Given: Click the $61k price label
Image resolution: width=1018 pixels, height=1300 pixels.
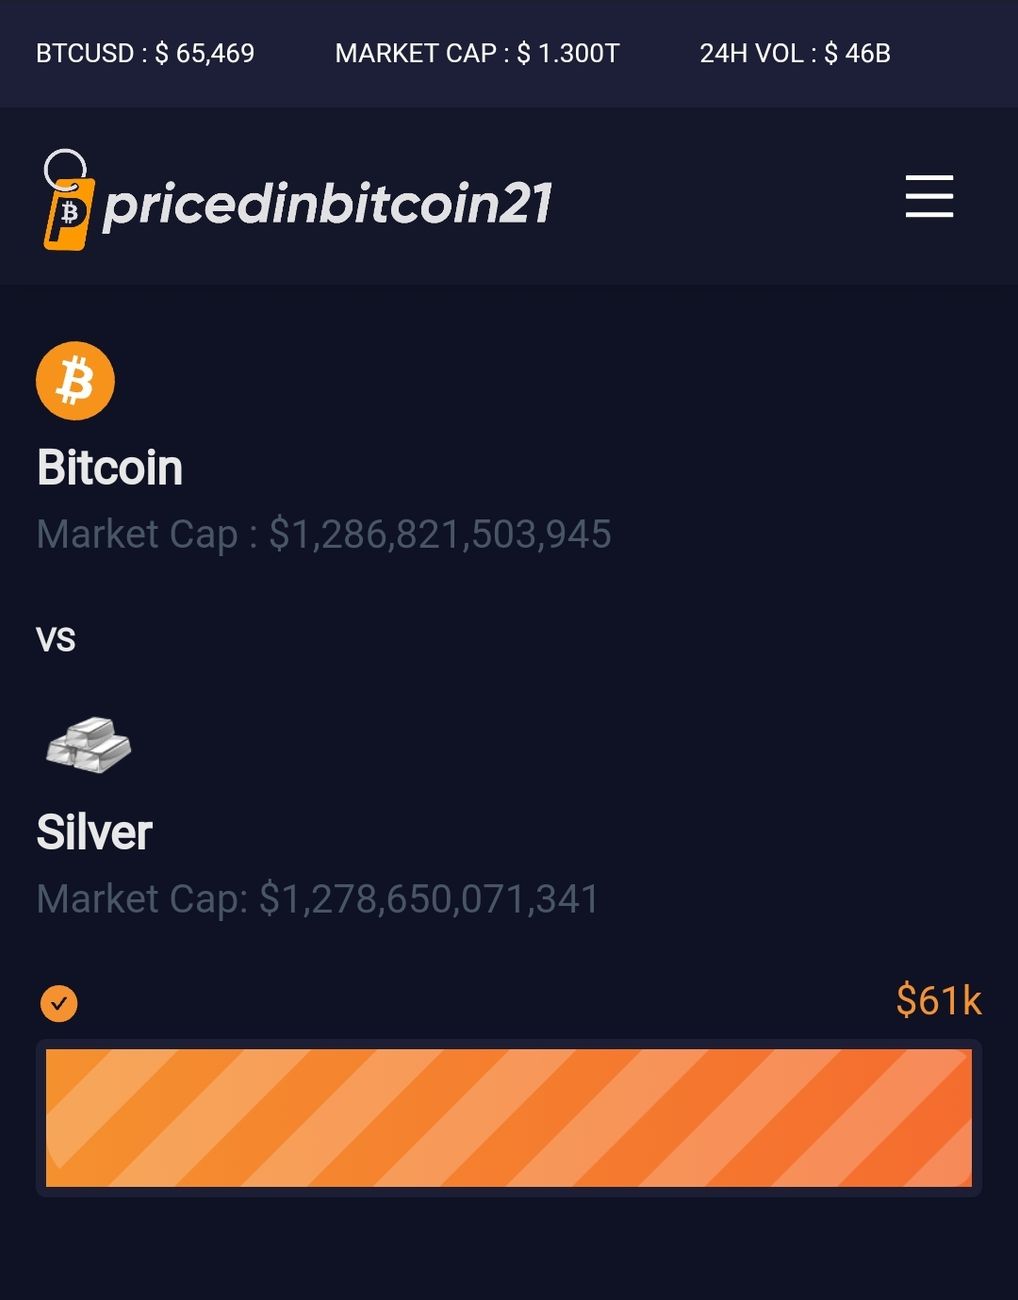Looking at the screenshot, I should pos(939,1000).
